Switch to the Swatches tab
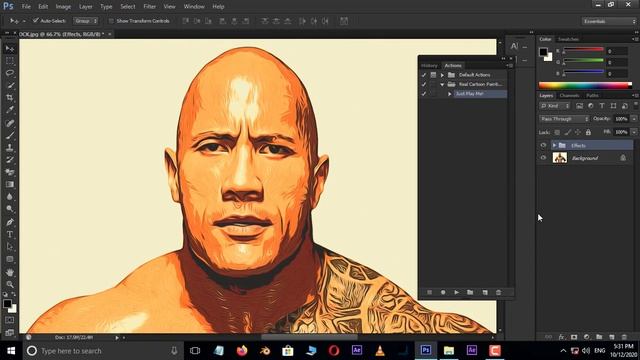Viewport: 640px width, 360px height. 568,39
